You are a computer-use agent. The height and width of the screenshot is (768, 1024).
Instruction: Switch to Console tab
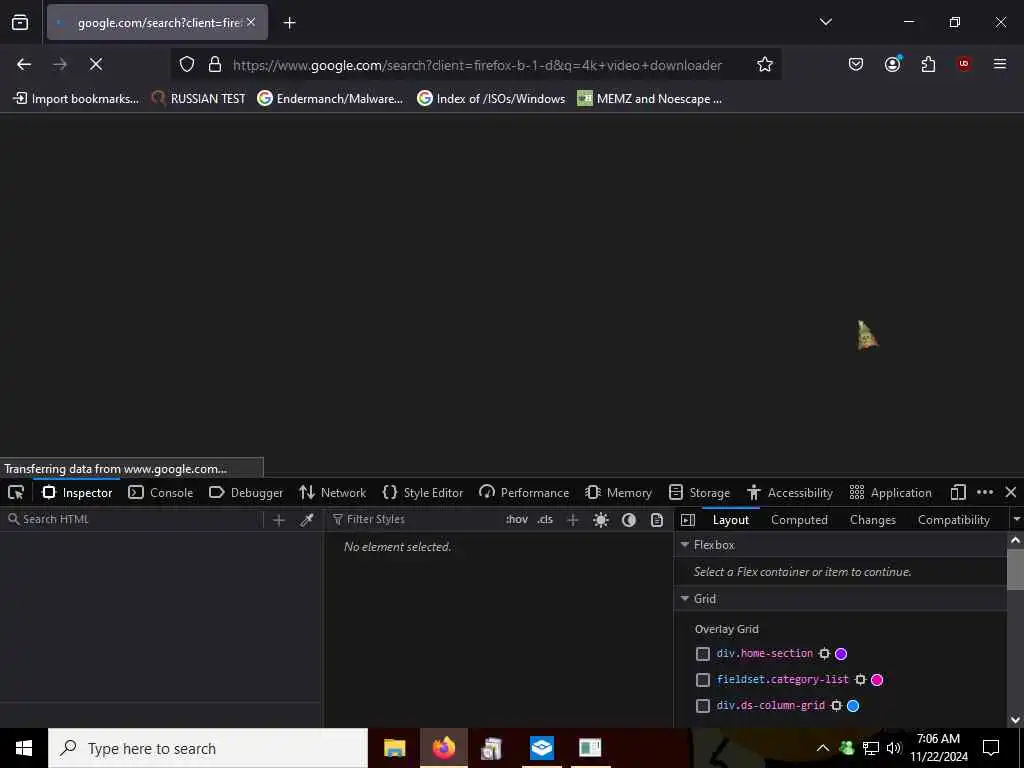(x=161, y=492)
